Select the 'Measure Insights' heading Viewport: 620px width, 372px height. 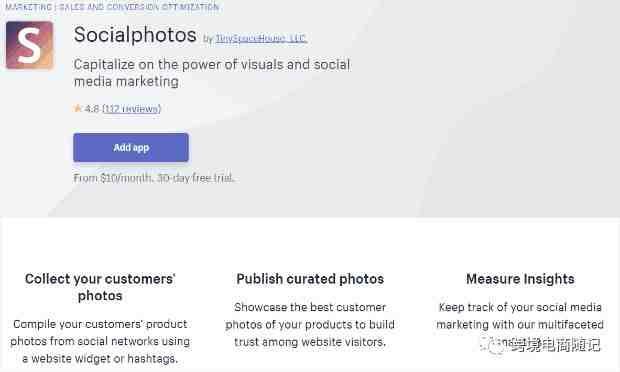click(520, 279)
